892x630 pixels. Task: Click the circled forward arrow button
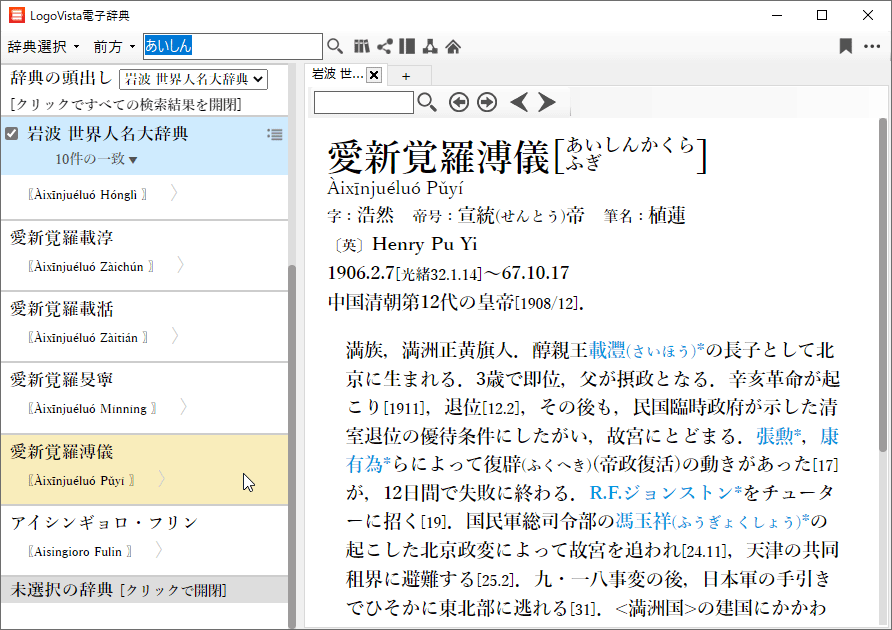point(487,102)
